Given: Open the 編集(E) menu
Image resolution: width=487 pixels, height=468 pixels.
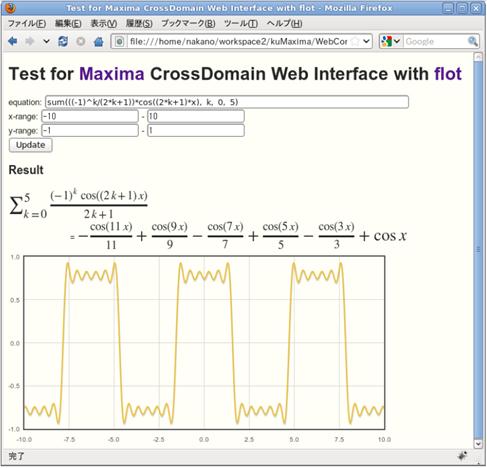Looking at the screenshot, I should [x=68, y=24].
